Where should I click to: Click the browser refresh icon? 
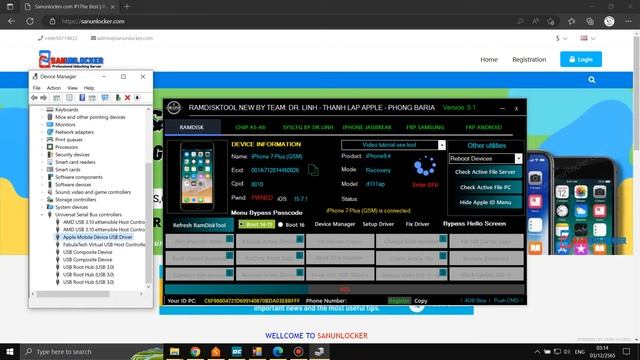[x=30, y=21]
